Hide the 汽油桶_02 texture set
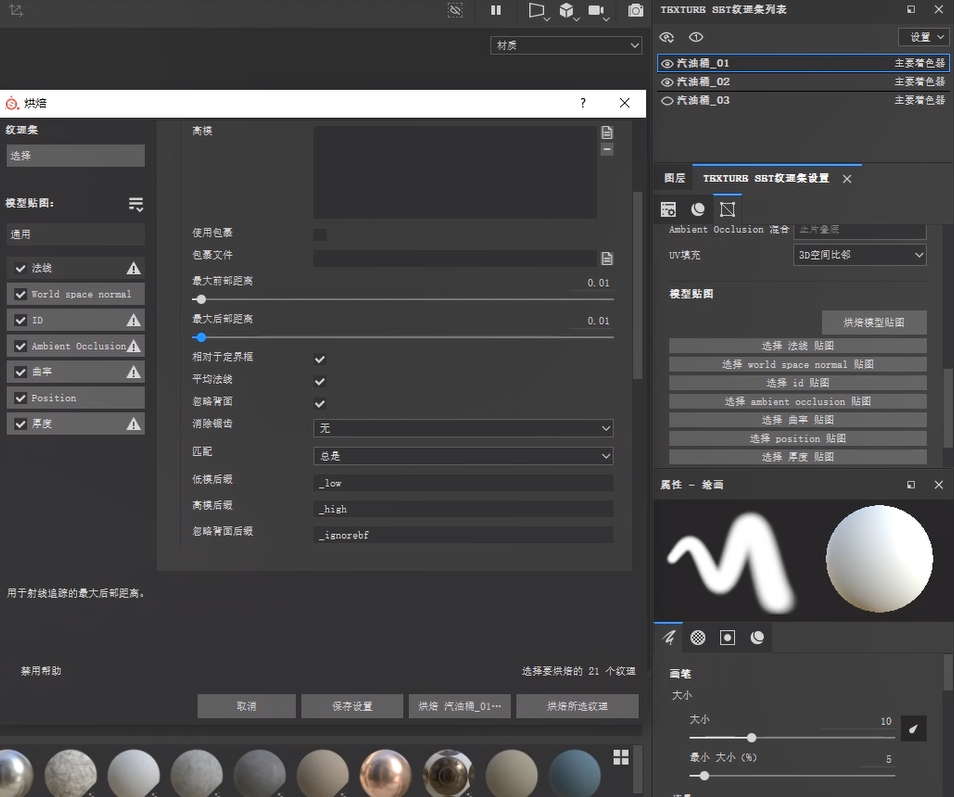This screenshot has width=954, height=797. click(x=668, y=82)
